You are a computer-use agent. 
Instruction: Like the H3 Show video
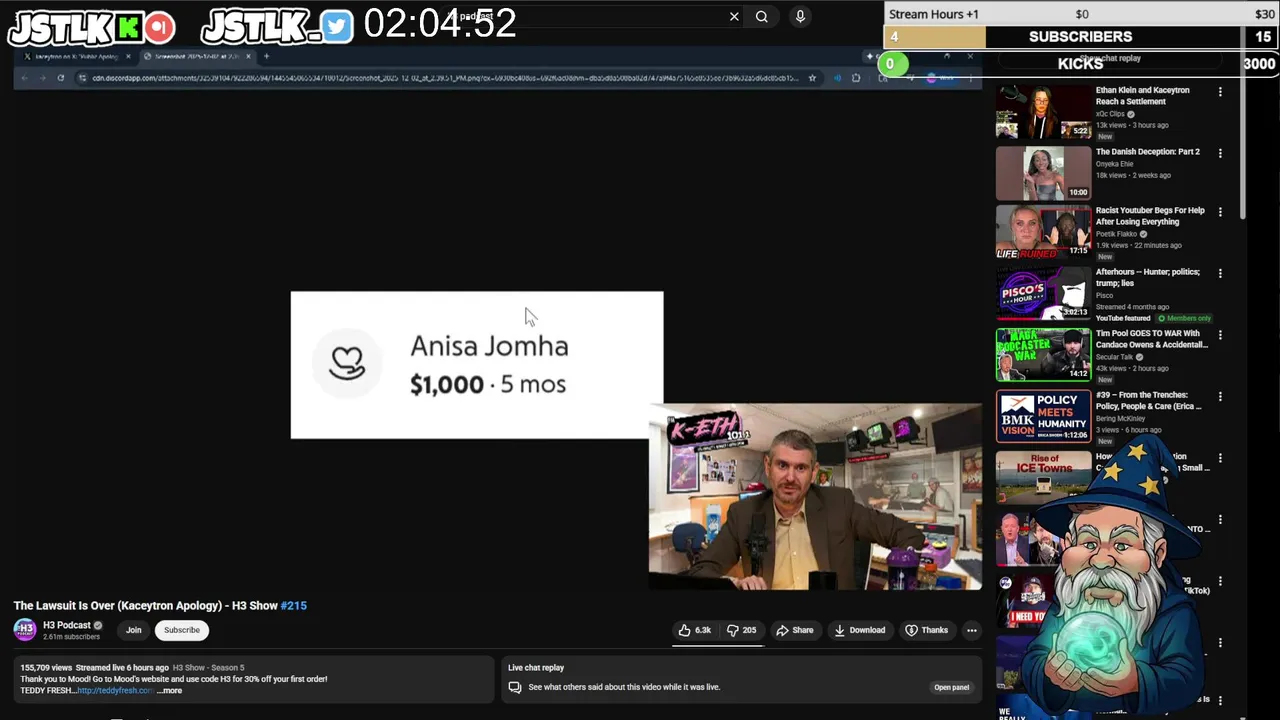[695, 630]
